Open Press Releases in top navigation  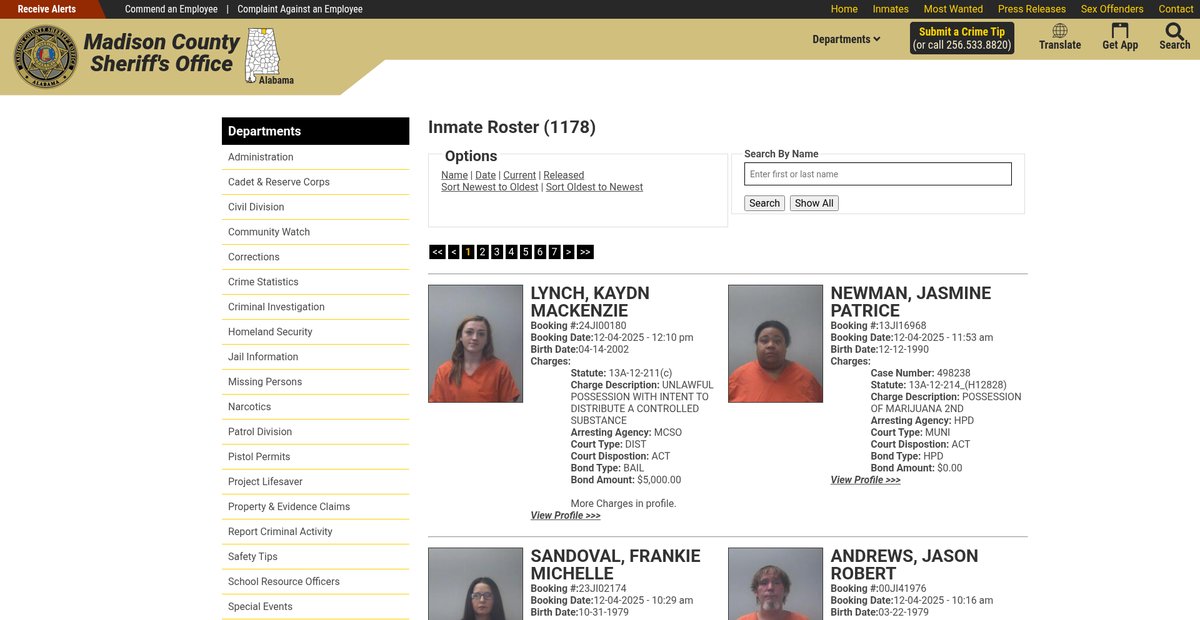tap(1032, 9)
